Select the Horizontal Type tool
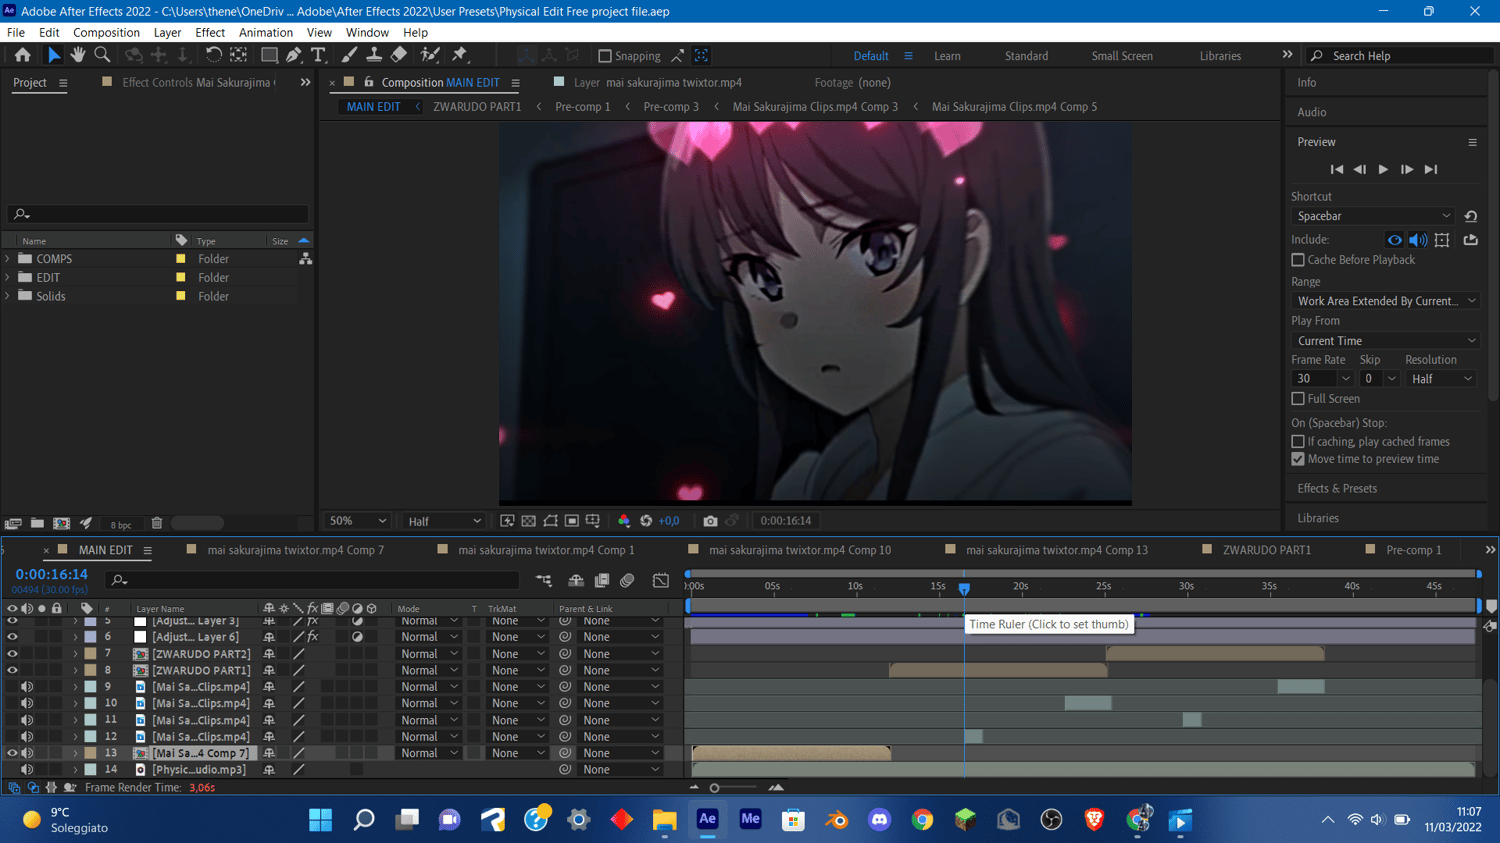 319,55
